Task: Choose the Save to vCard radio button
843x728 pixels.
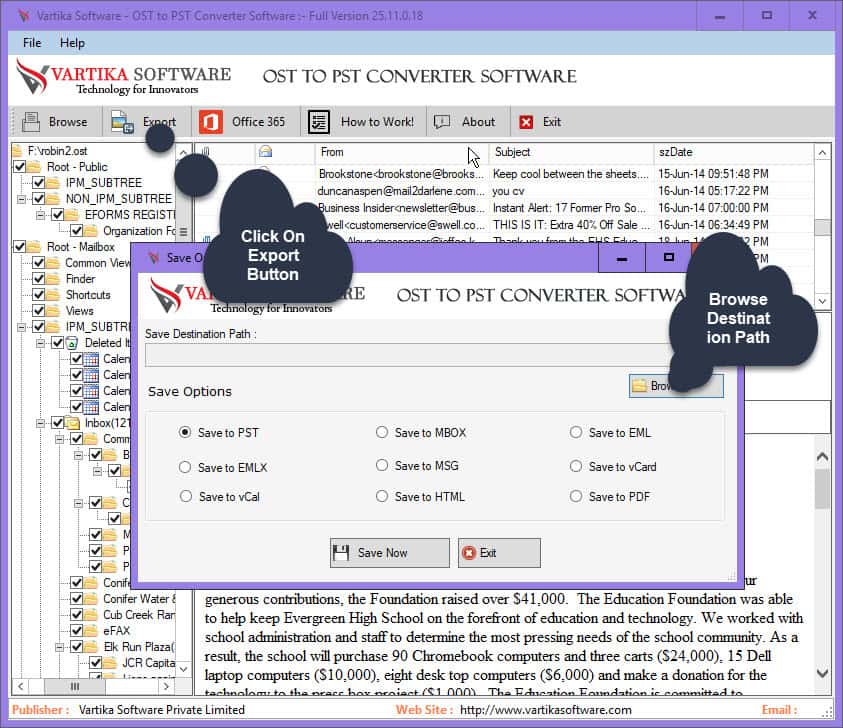Action: pyautogui.click(x=576, y=466)
